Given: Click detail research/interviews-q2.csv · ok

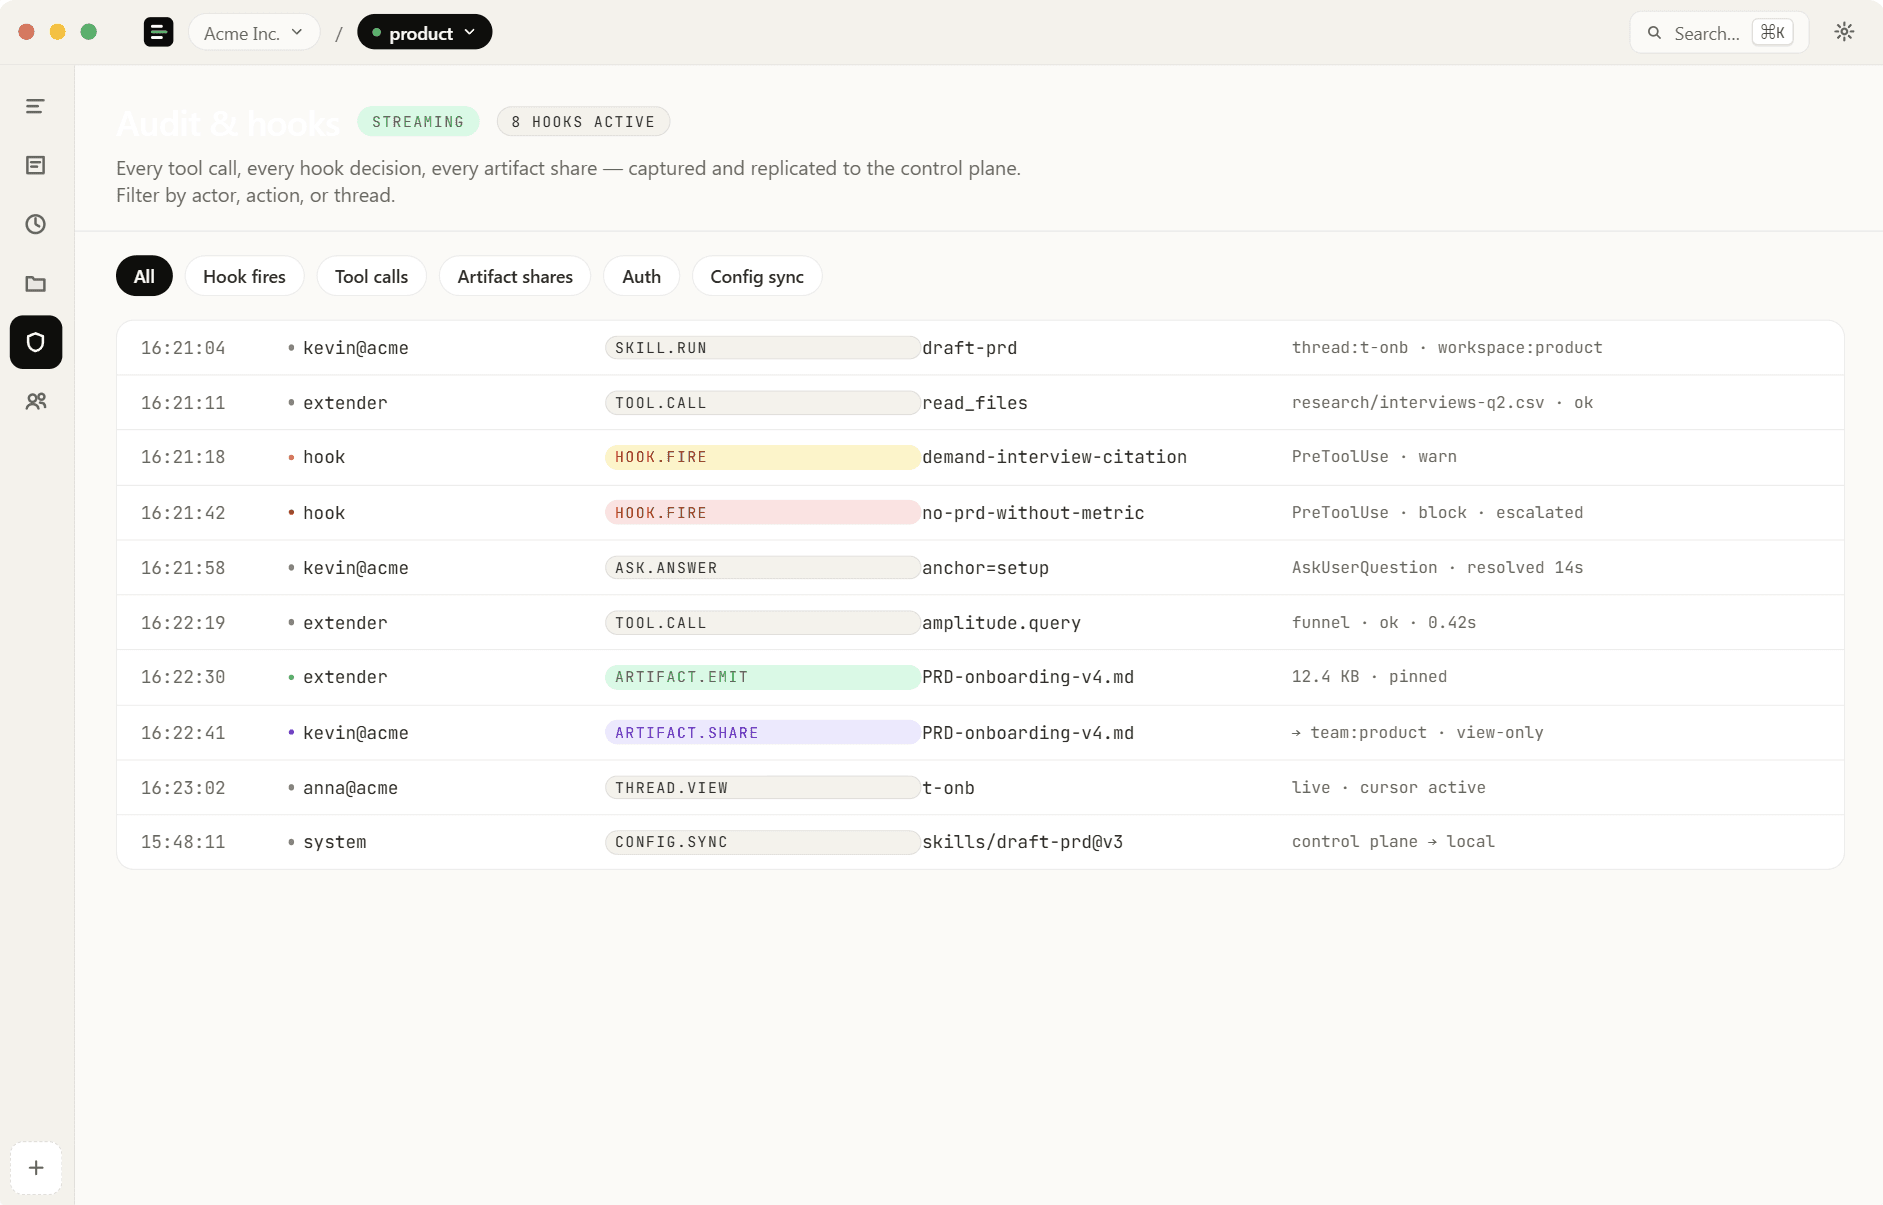Looking at the screenshot, I should 1442,403.
